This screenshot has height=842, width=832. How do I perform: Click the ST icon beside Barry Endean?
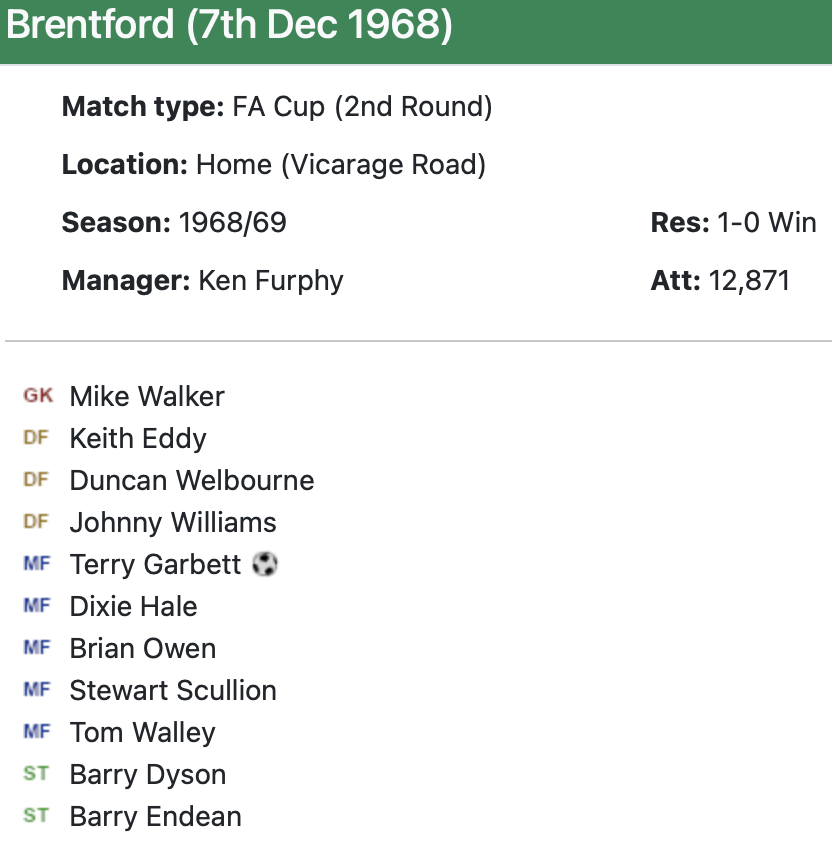(36, 816)
